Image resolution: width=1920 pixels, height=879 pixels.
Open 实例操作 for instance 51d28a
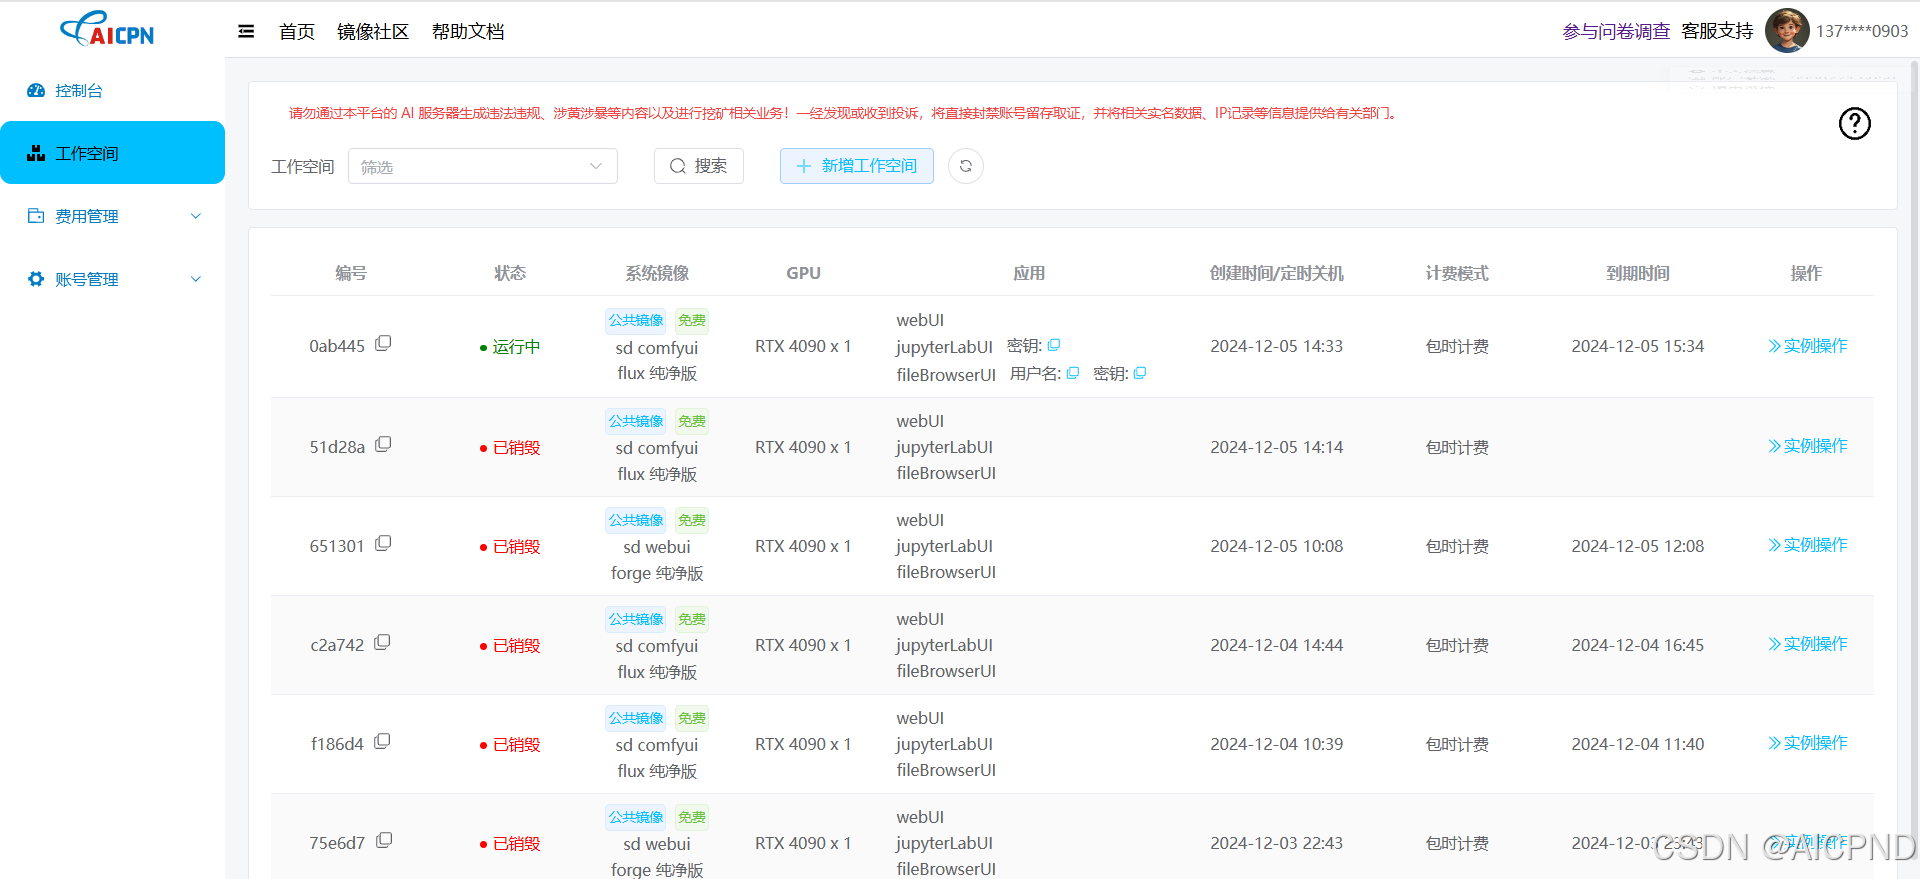(1807, 446)
